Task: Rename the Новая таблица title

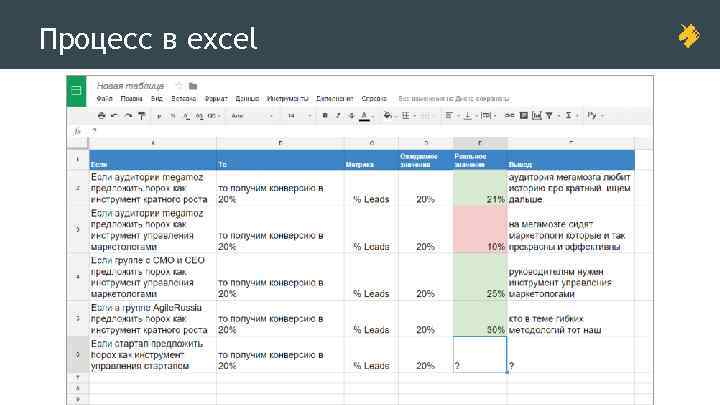Action: [x=130, y=86]
